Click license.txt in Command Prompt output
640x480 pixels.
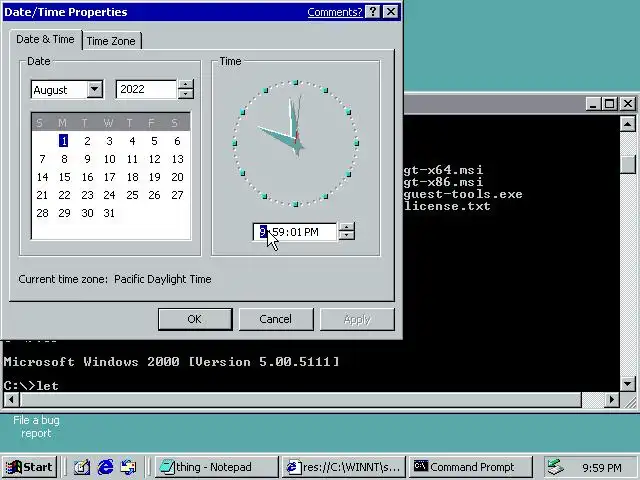pyautogui.click(x=447, y=206)
